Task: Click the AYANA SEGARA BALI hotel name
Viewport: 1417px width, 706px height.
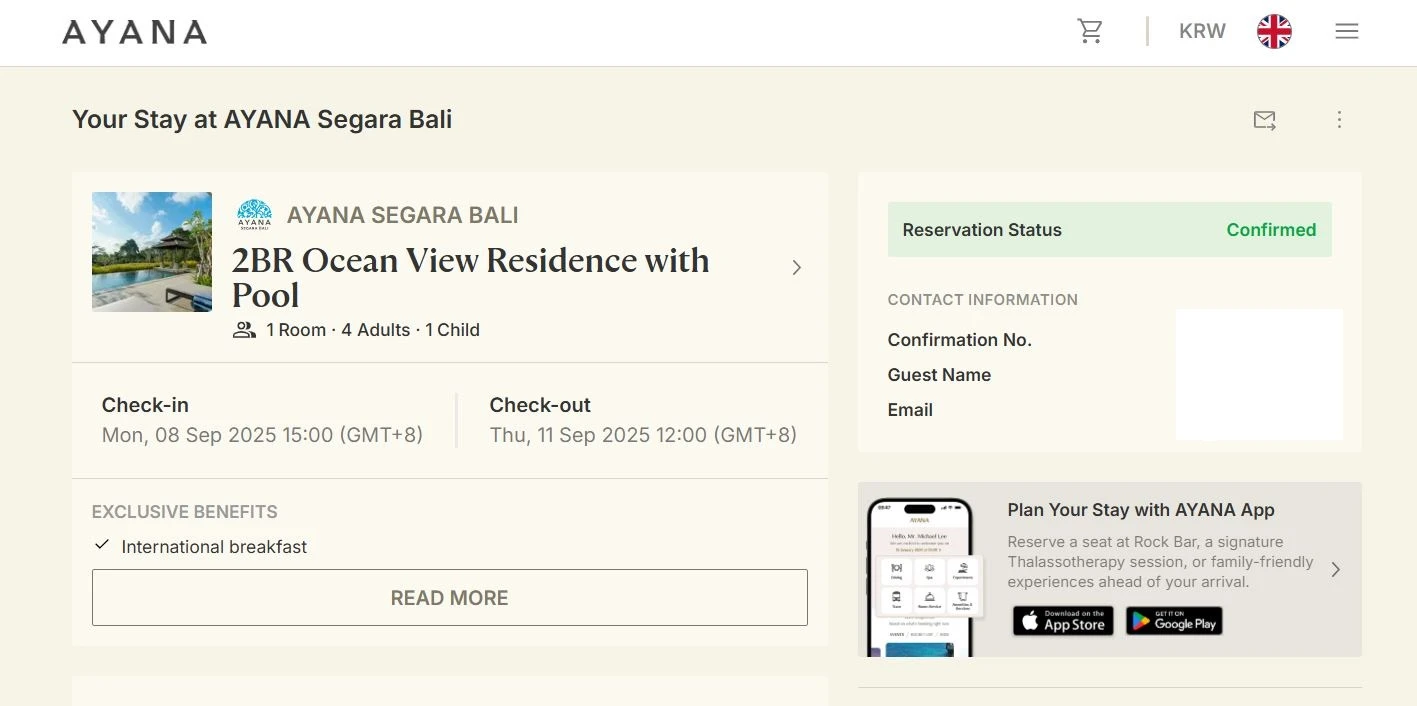Action: pos(402,215)
